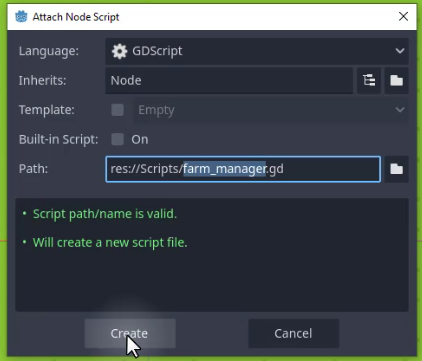Open the Empty template dropdown
Image resolution: width=422 pixels, height=361 pixels.
click(x=271, y=110)
